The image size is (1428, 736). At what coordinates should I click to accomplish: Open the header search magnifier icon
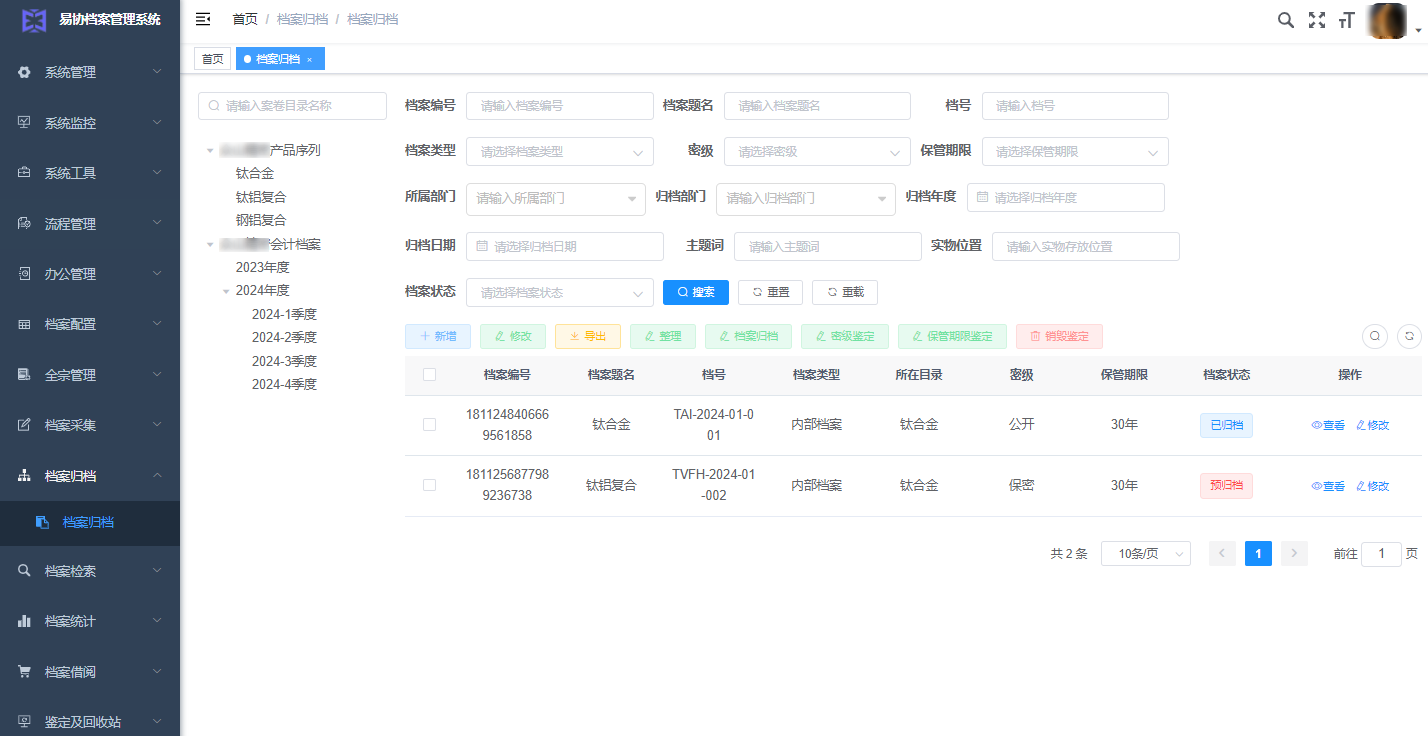[x=1286, y=20]
